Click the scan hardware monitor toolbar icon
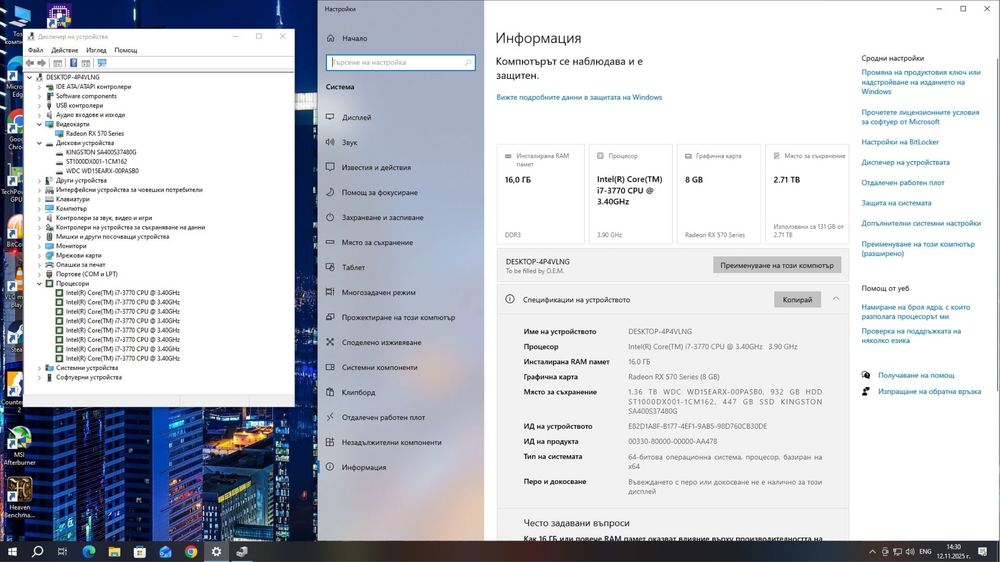 click(101, 63)
